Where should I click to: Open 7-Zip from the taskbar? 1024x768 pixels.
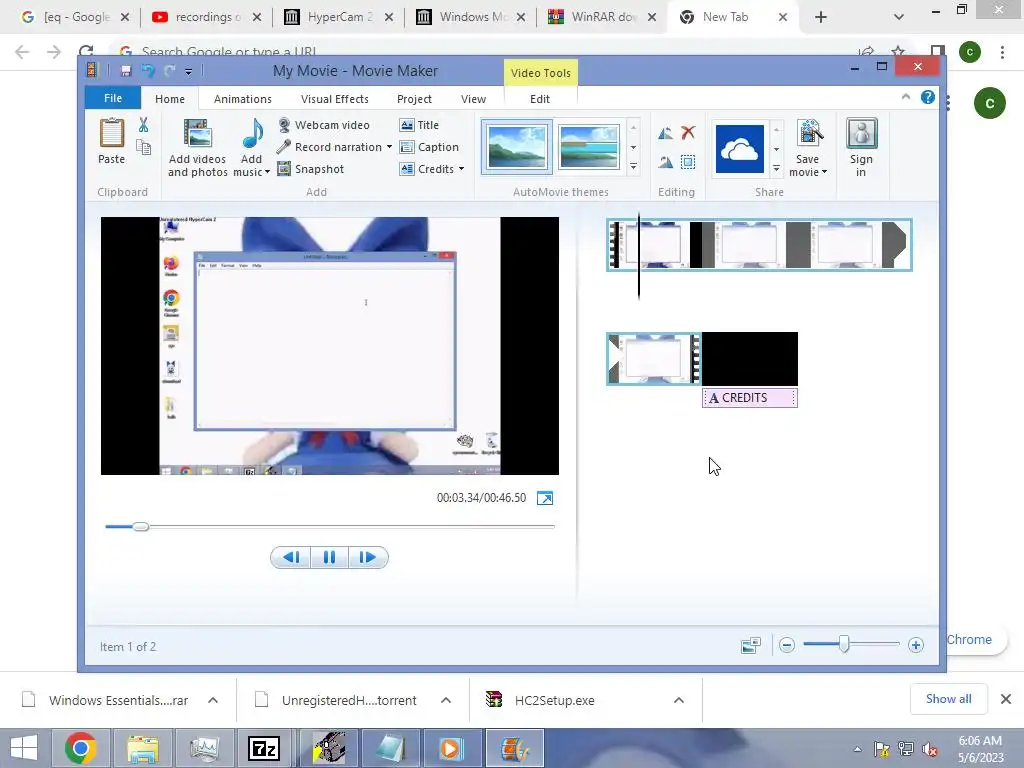[264, 748]
